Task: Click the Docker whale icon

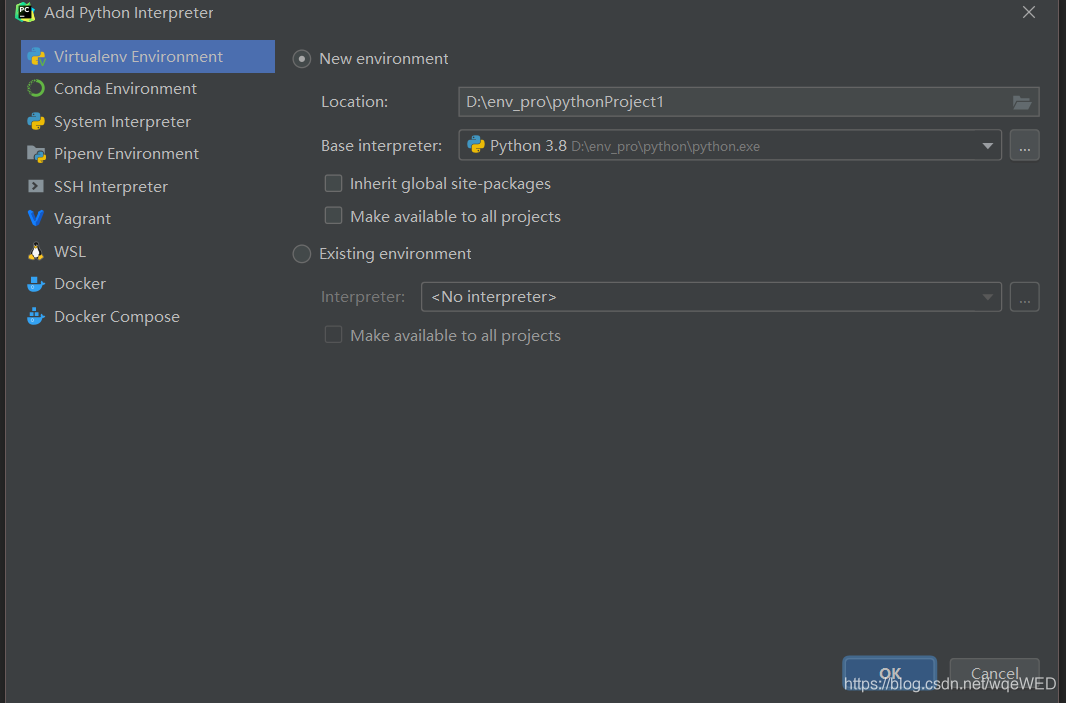Action: point(36,284)
